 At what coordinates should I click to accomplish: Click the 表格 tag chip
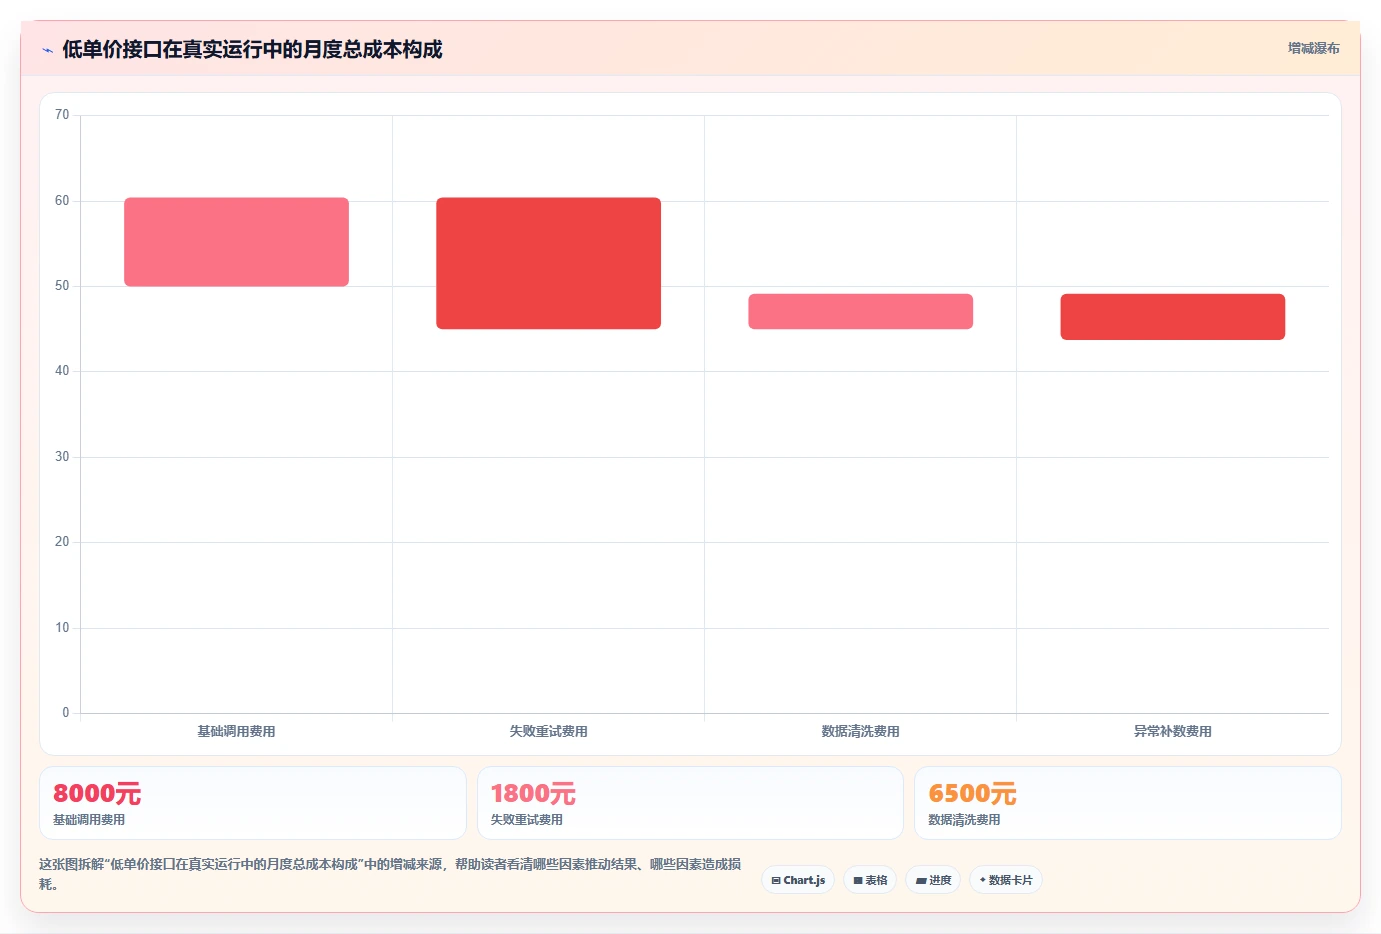click(x=870, y=880)
